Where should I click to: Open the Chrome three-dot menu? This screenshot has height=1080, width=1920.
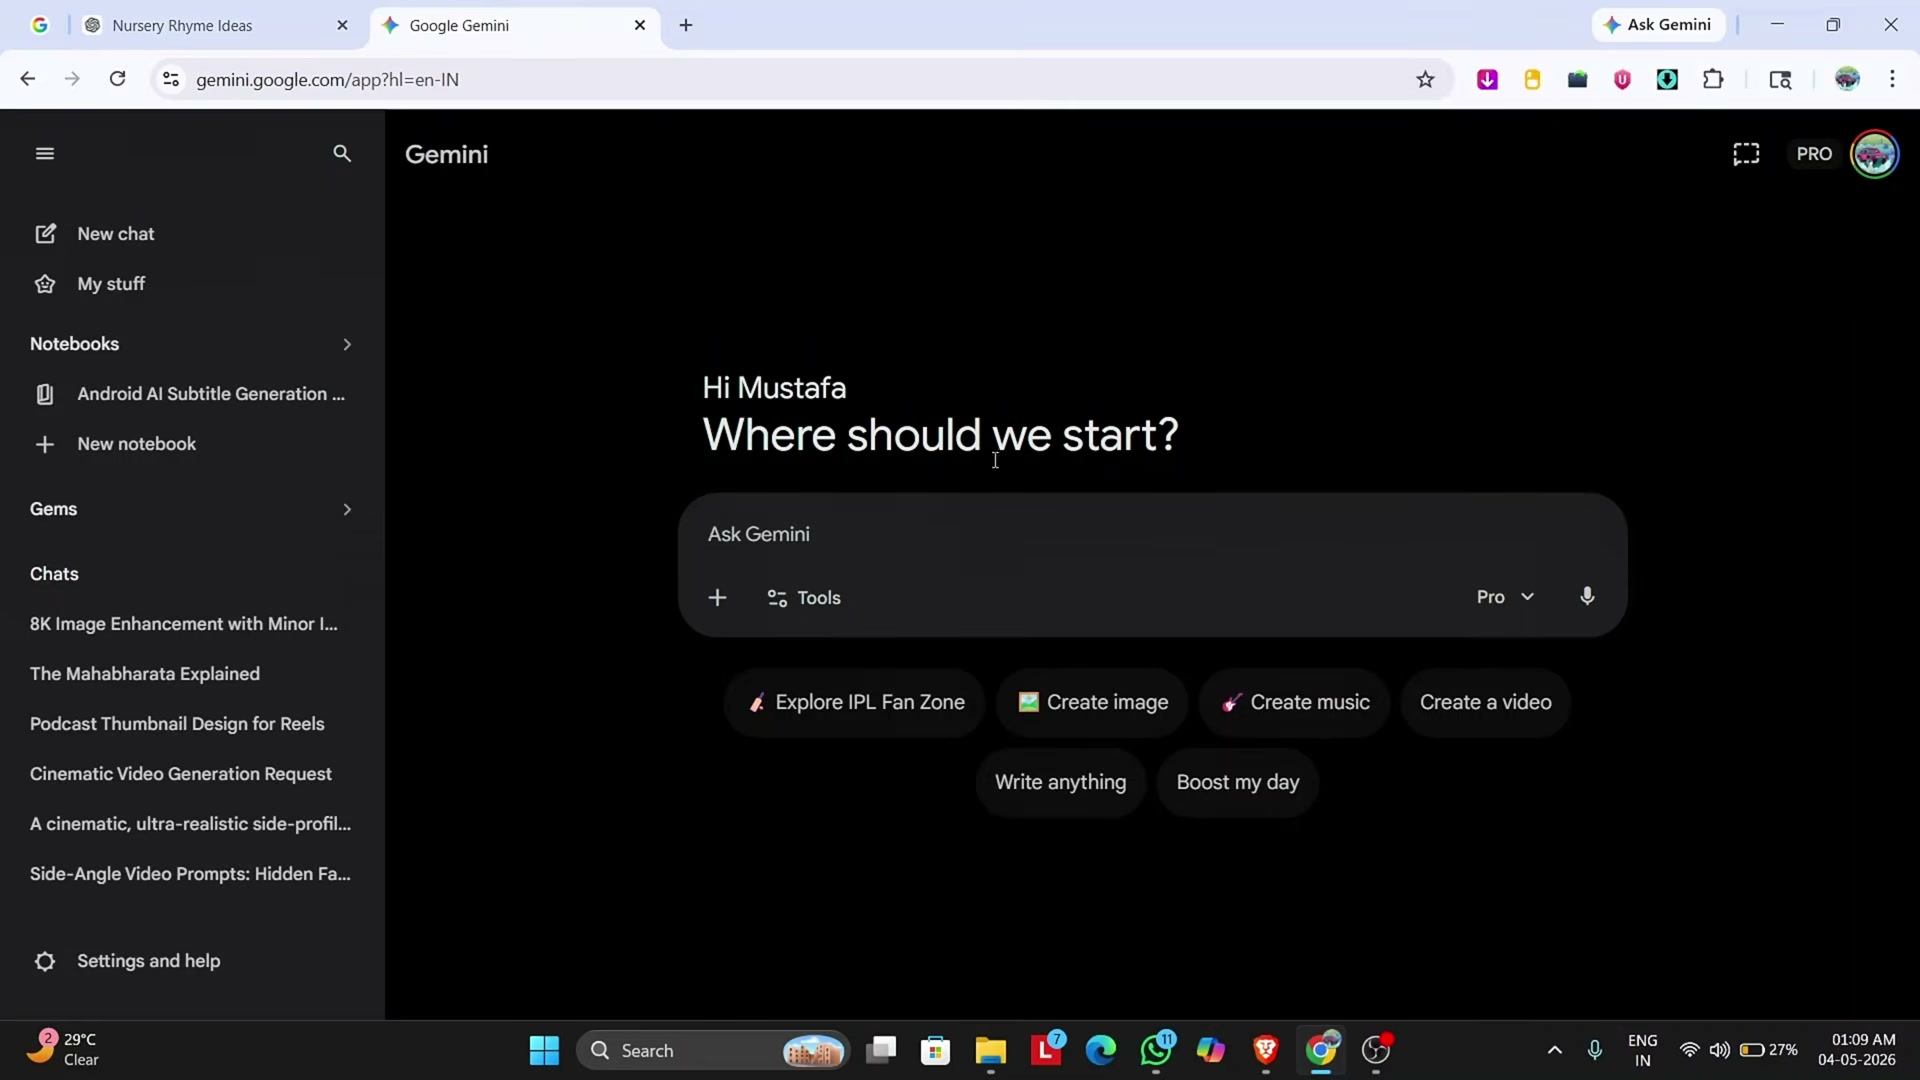1892,79
